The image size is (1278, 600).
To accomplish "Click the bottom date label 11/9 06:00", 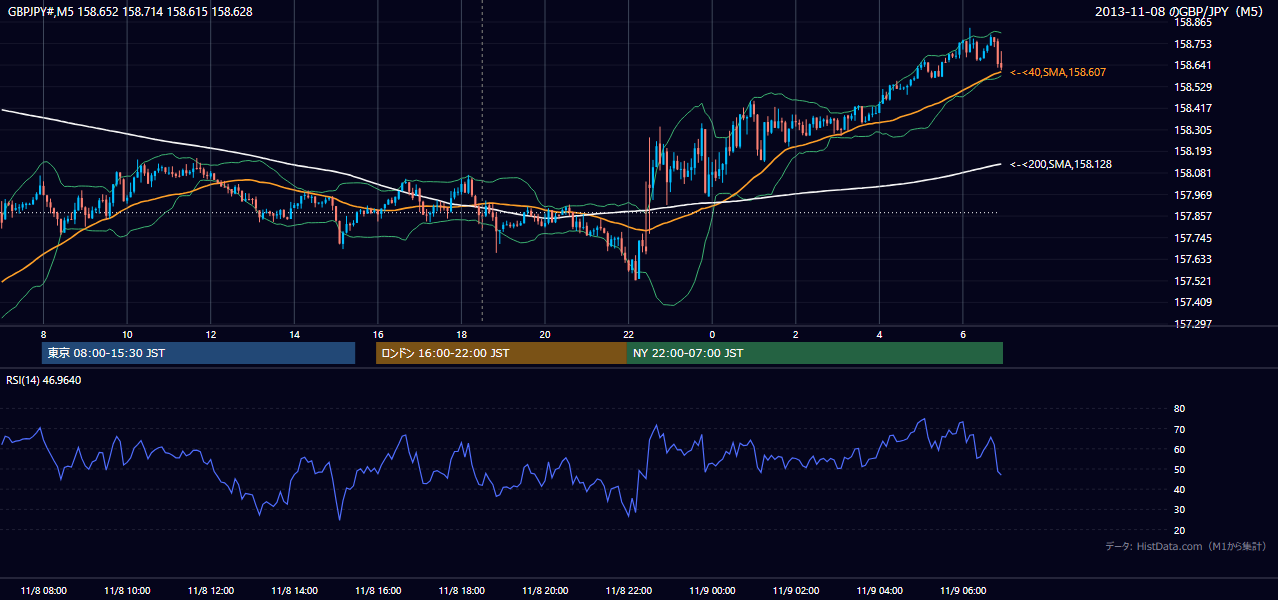I will (x=963, y=591).
